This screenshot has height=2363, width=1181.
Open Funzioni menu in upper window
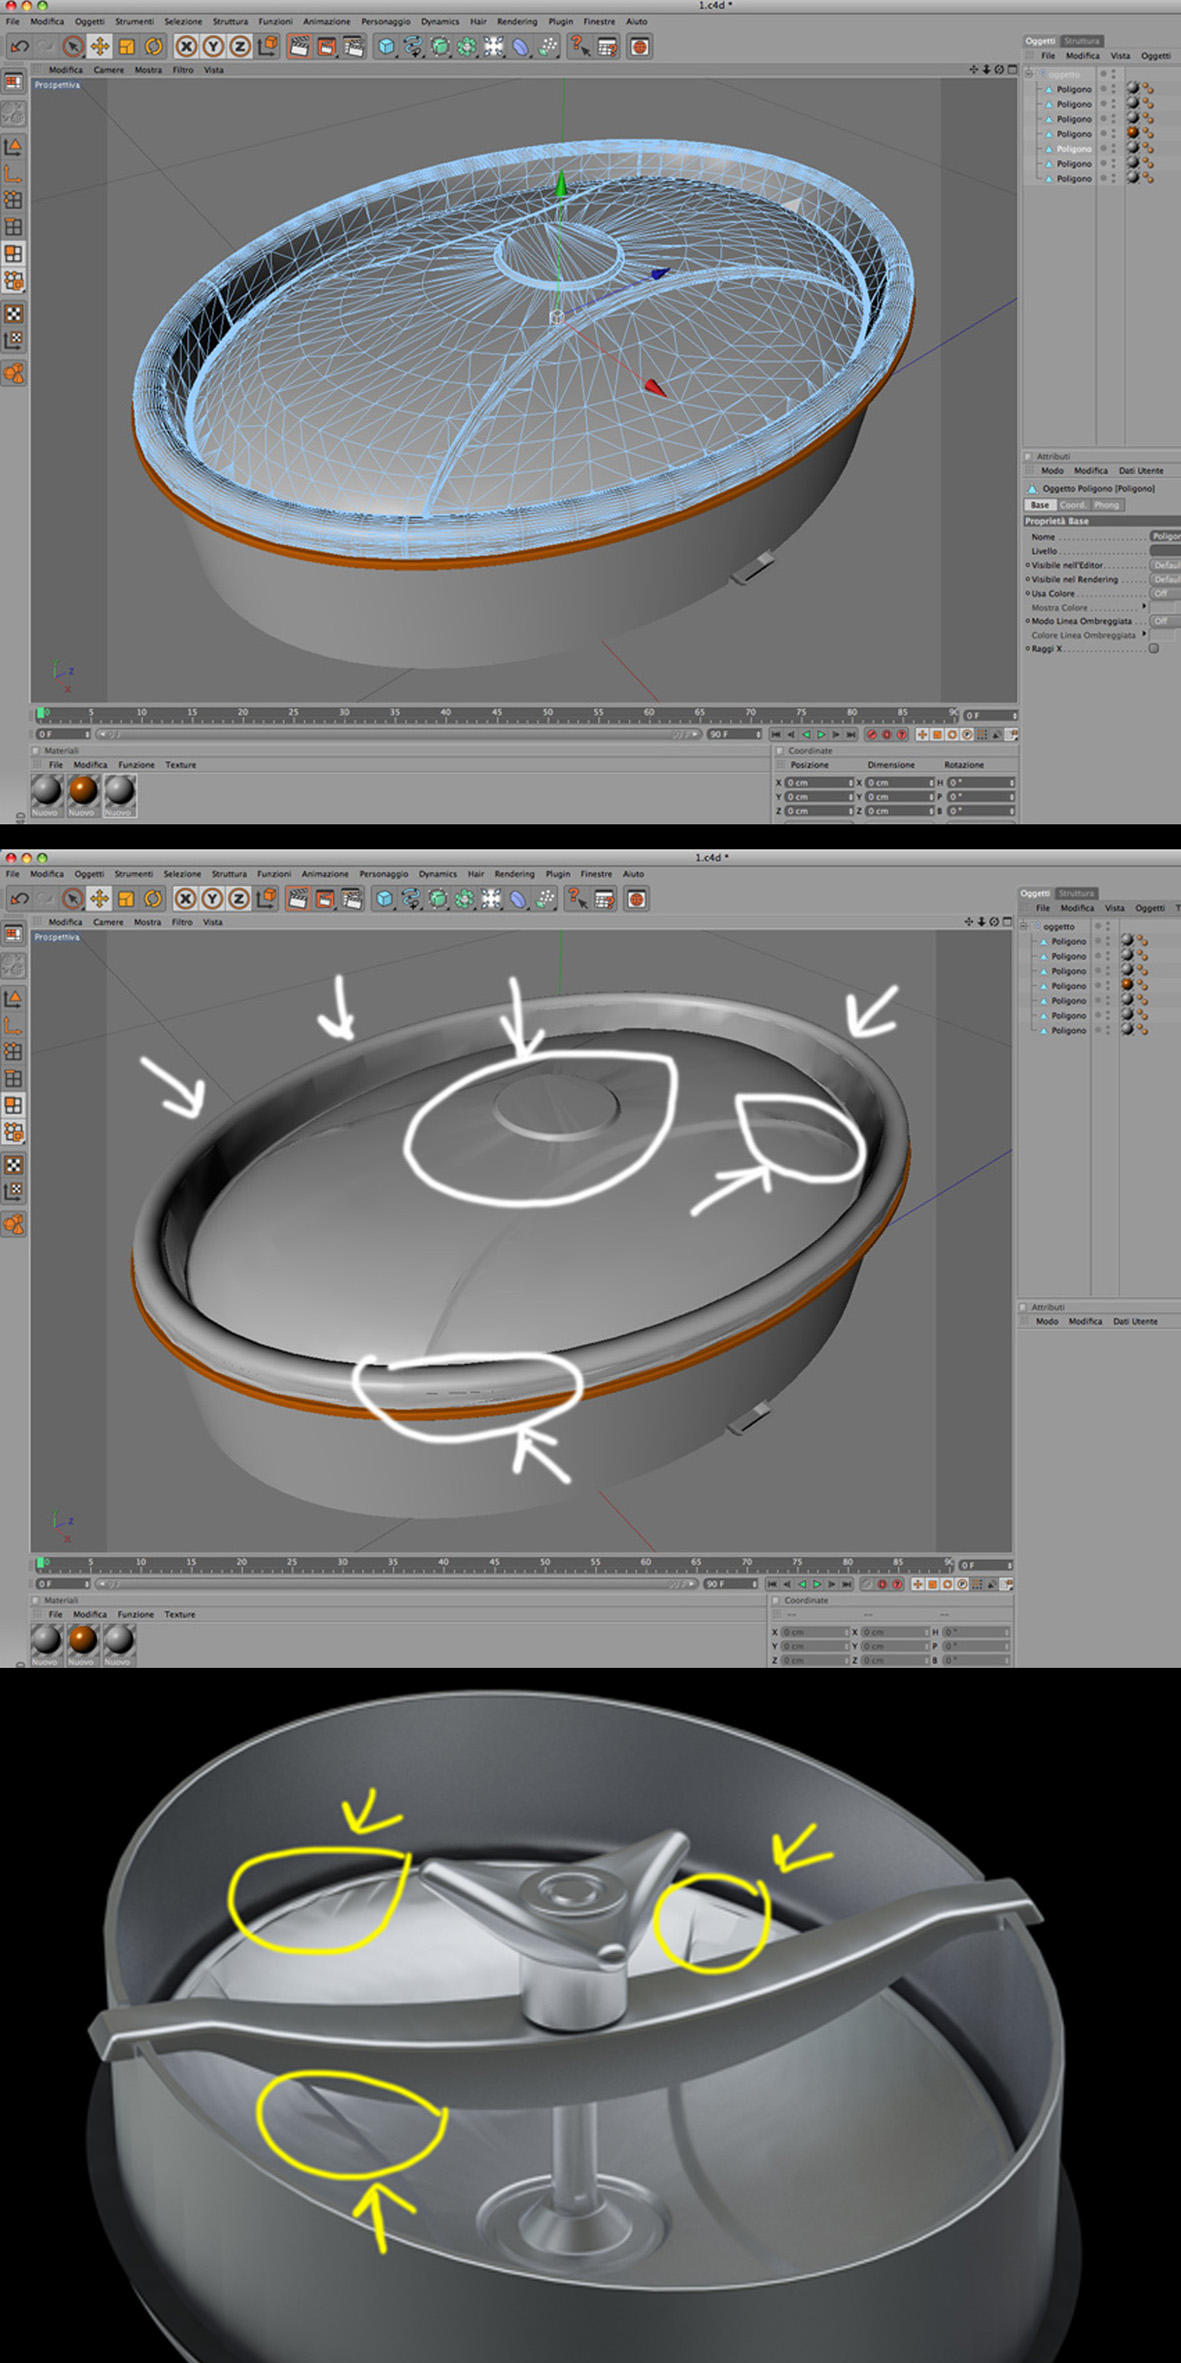click(x=276, y=21)
